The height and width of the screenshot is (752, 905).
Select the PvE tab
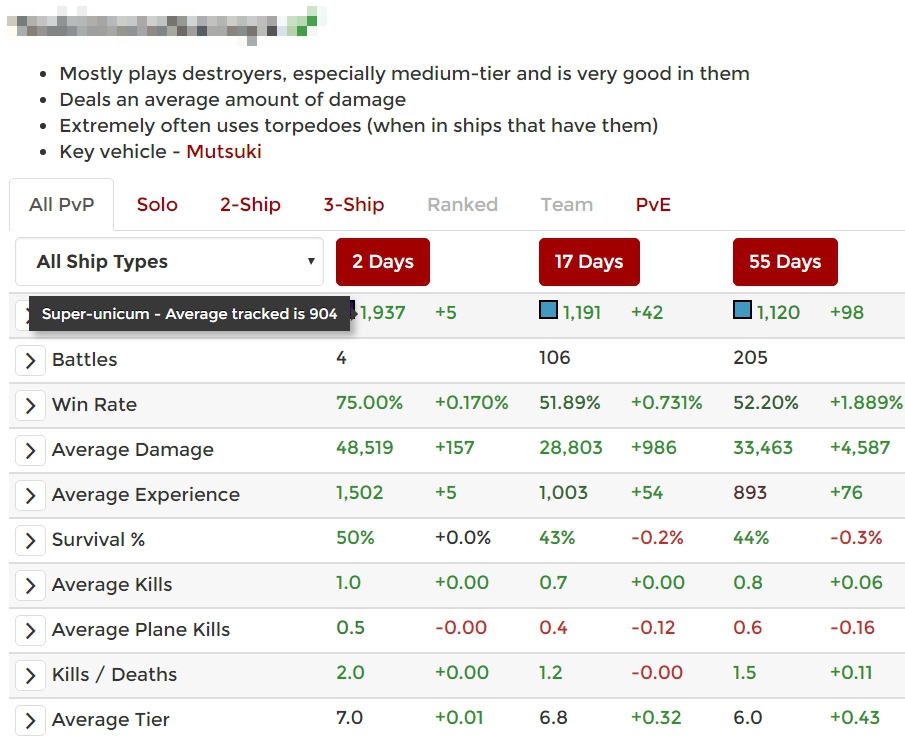click(x=653, y=205)
